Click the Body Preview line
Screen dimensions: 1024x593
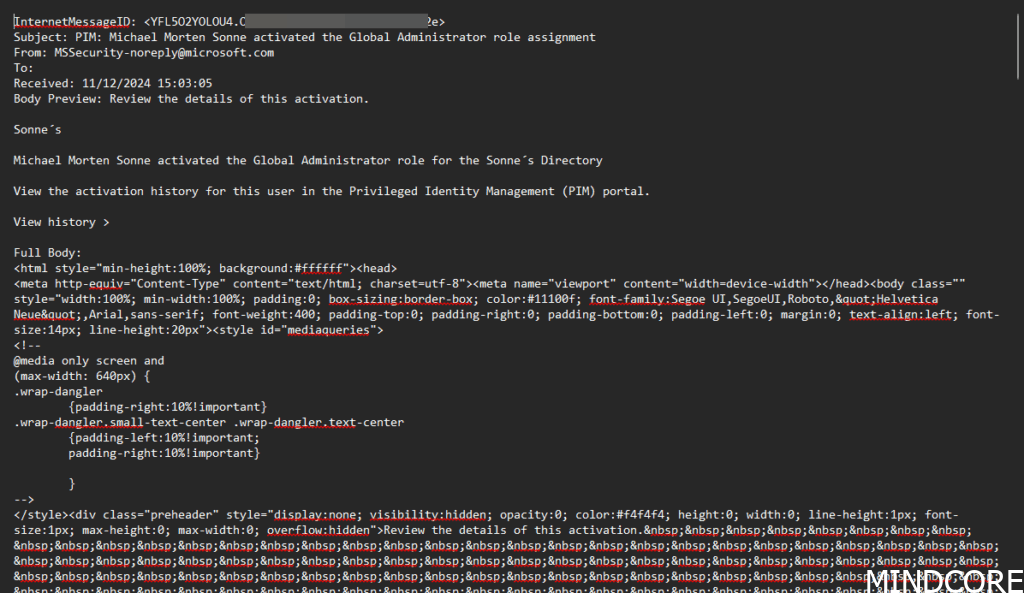point(191,99)
